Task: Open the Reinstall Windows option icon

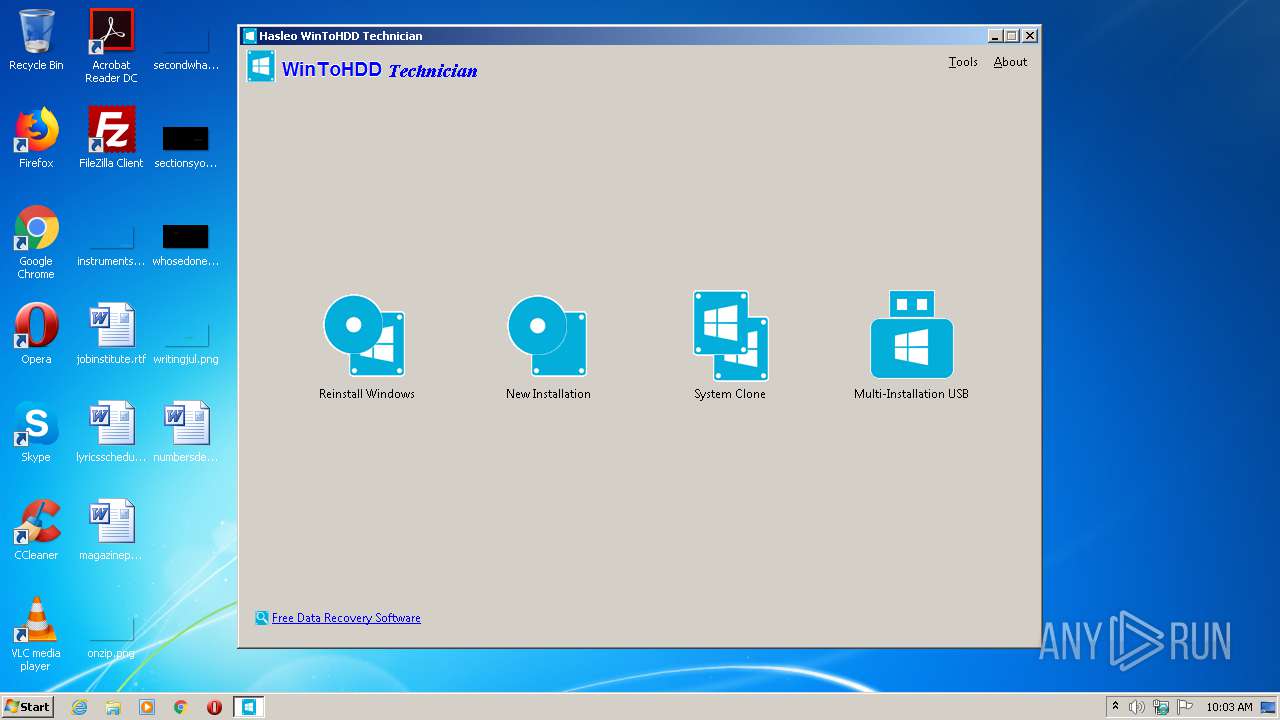Action: tap(364, 336)
